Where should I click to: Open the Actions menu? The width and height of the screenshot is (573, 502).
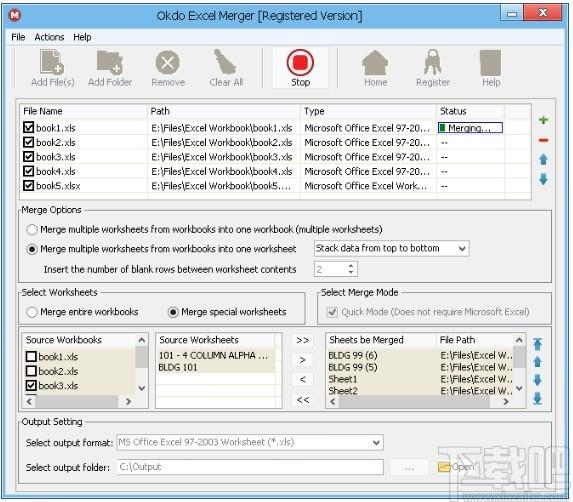[x=49, y=37]
